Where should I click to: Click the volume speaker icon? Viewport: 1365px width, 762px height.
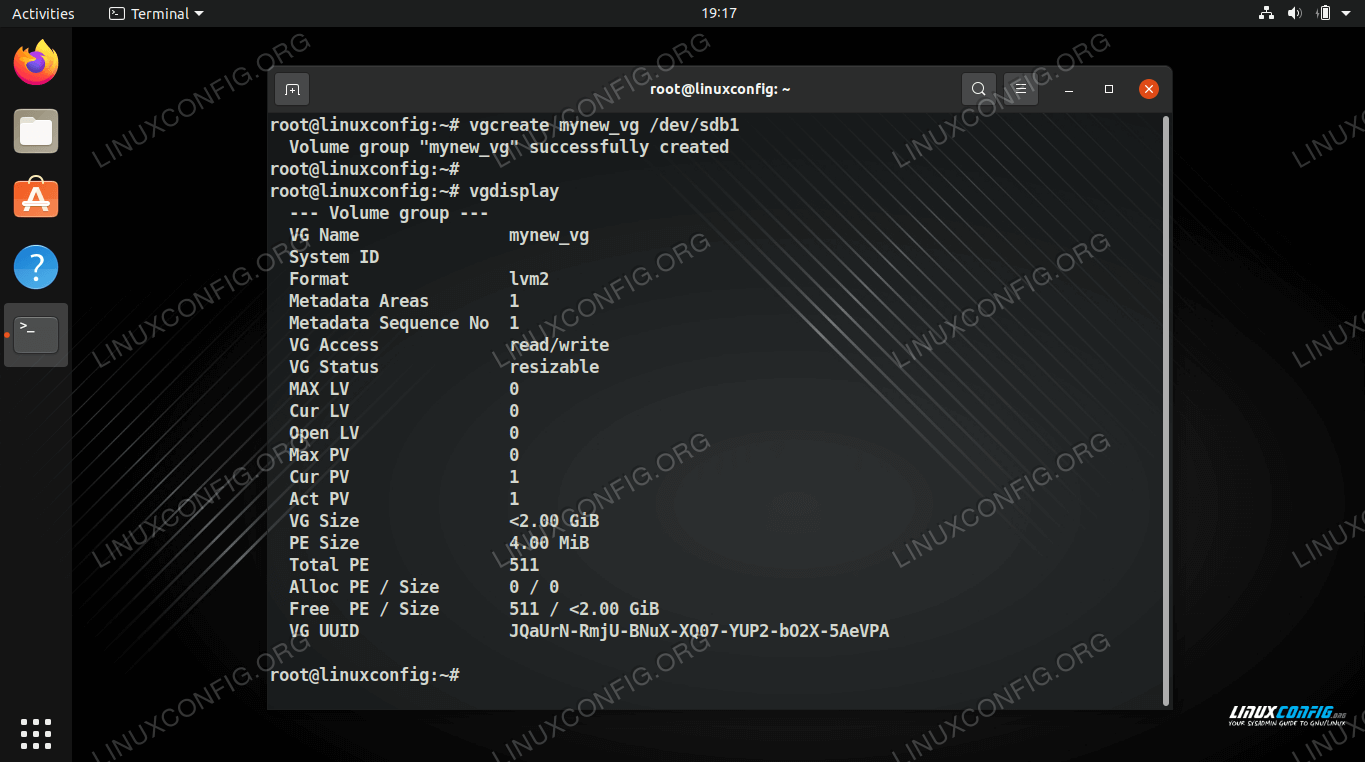[1294, 13]
